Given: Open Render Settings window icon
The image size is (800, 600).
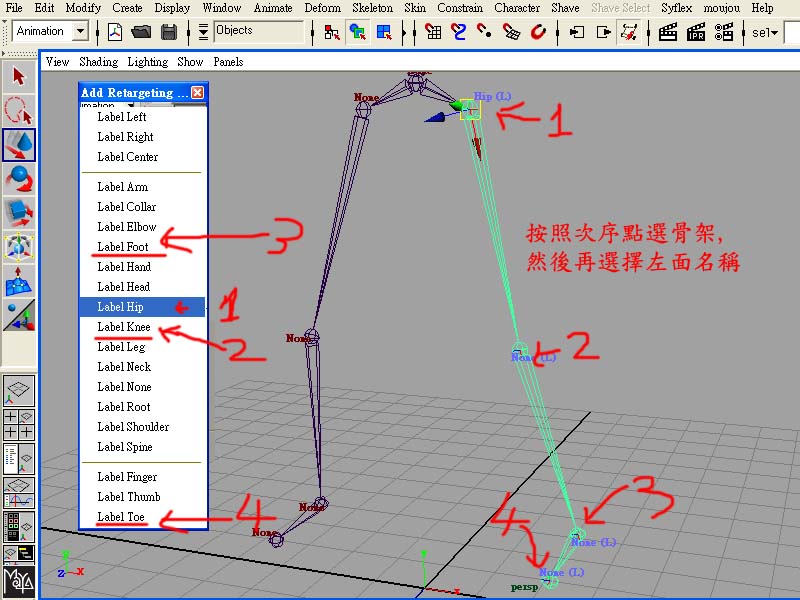Looking at the screenshot, I should (x=724, y=32).
